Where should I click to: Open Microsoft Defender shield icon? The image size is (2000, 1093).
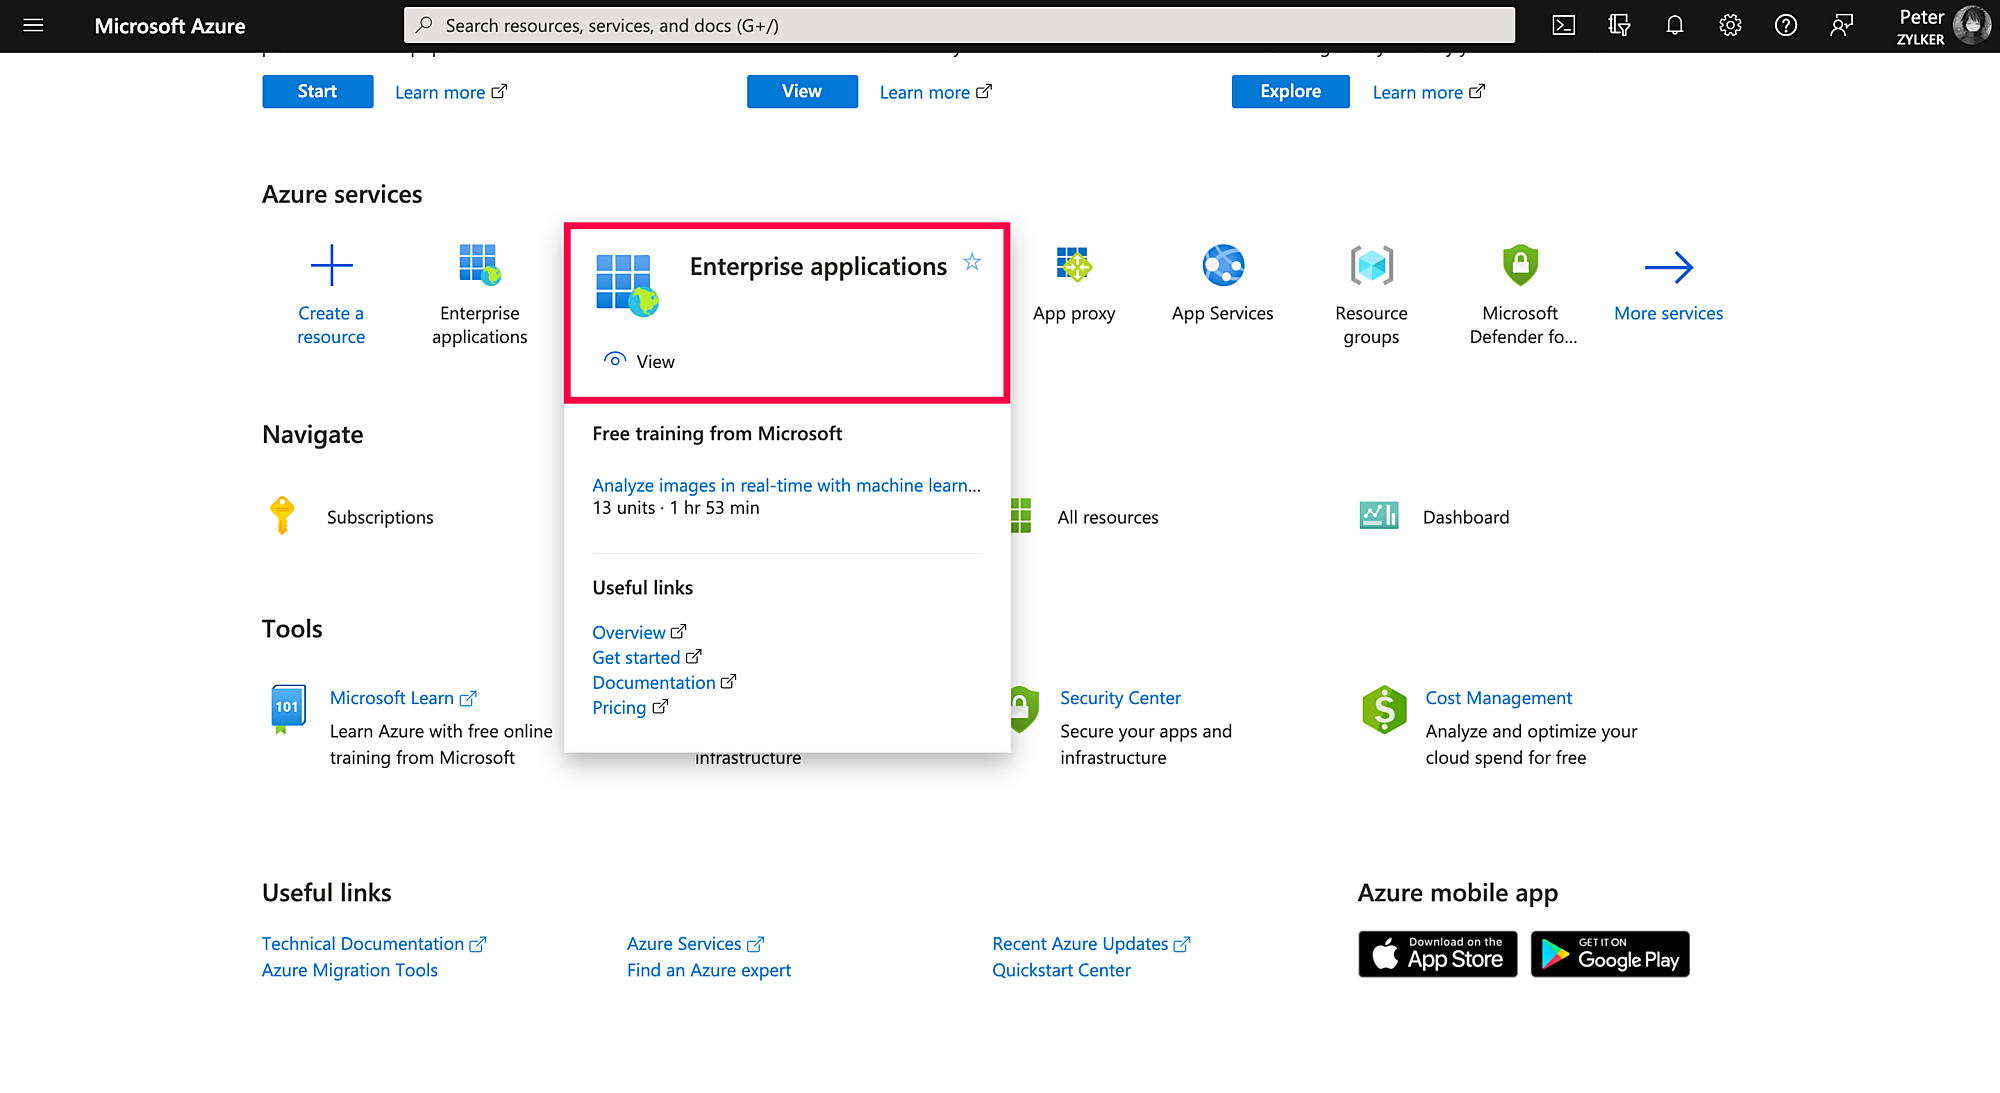[x=1520, y=265]
